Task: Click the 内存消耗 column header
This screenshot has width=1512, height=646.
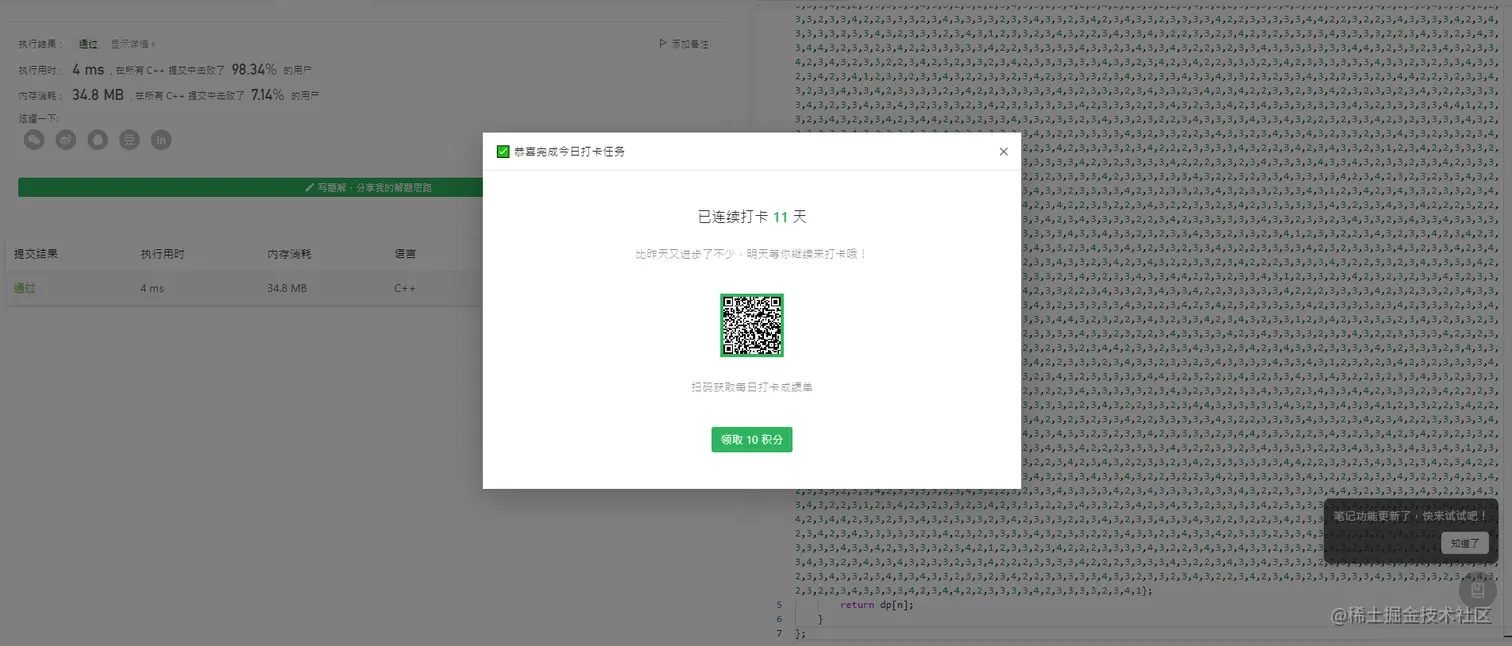Action: click(x=290, y=254)
